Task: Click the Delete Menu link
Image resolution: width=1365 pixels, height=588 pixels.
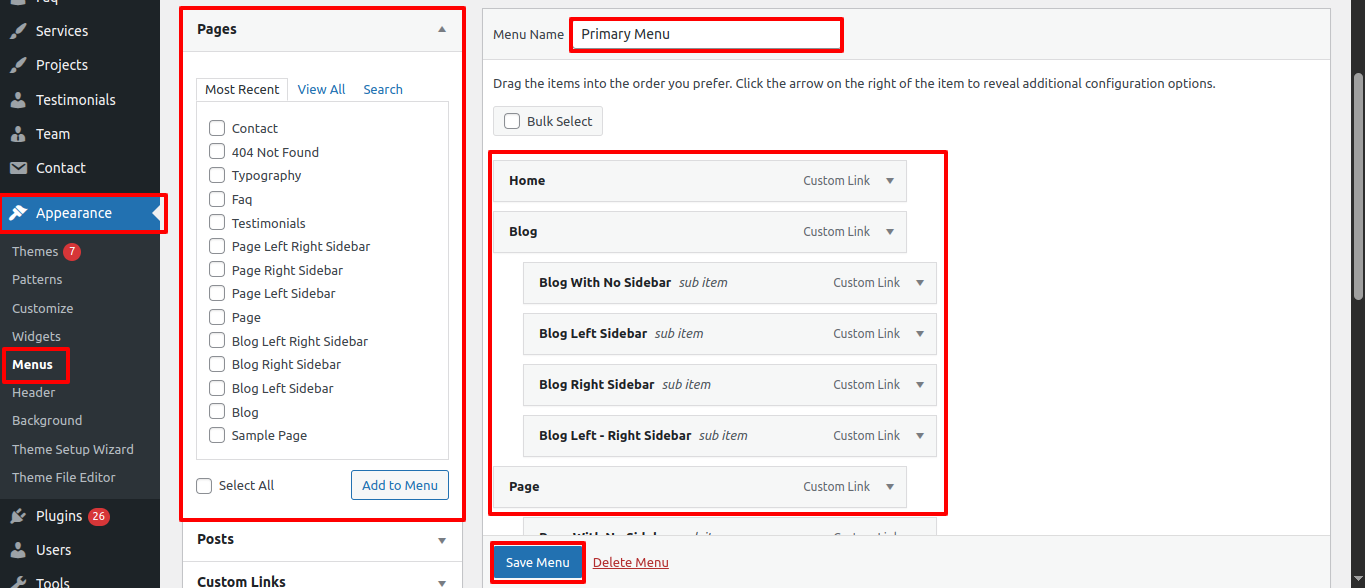Action: (631, 562)
